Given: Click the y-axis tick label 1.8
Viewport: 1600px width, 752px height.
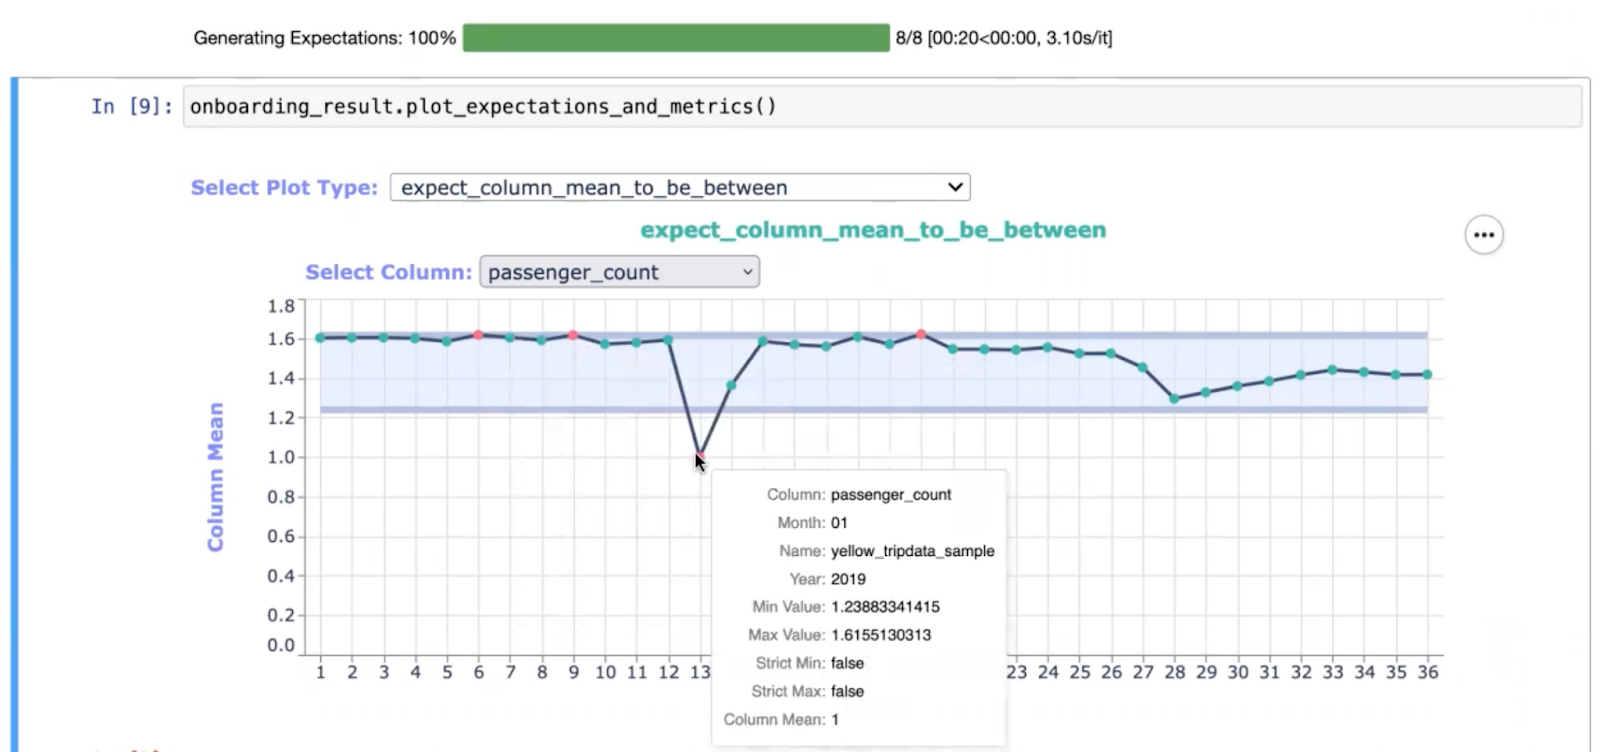Looking at the screenshot, I should click(x=281, y=306).
